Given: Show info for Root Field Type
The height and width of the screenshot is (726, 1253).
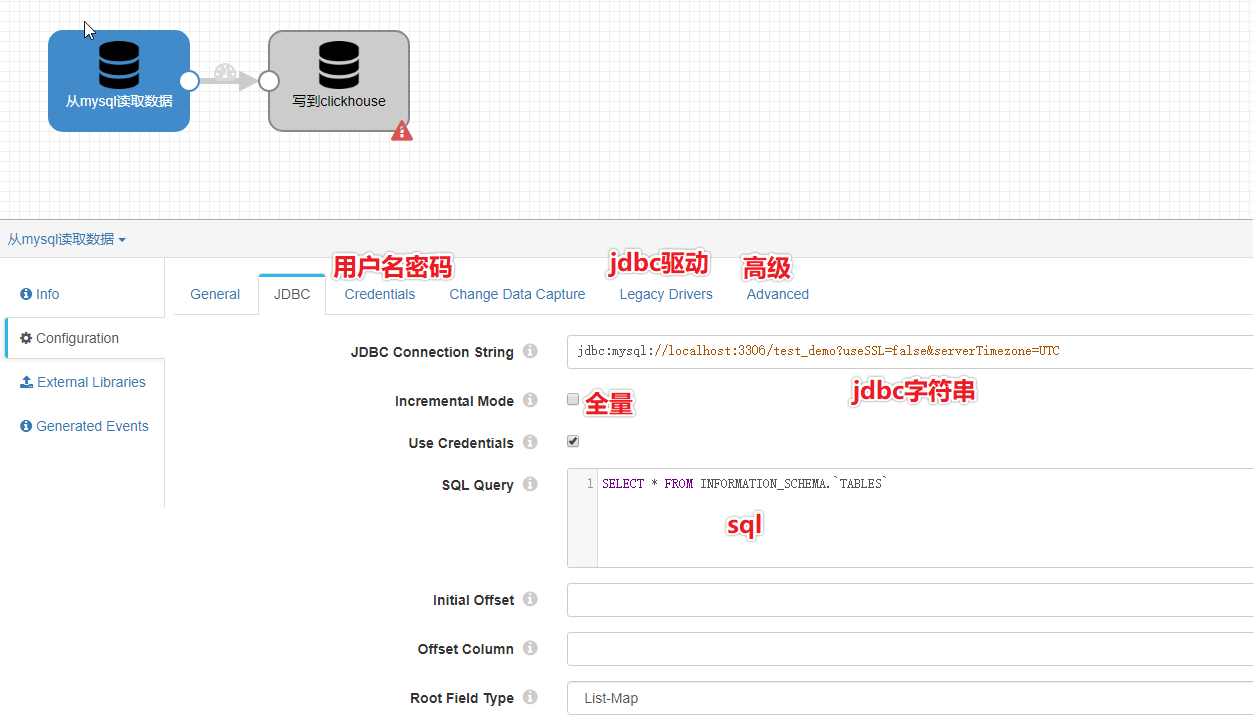Looking at the screenshot, I should [x=530, y=697].
